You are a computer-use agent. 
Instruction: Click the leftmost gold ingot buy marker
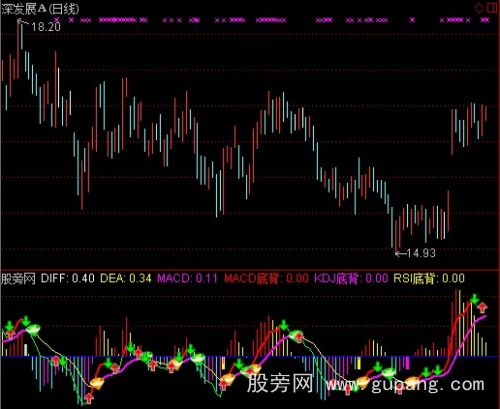coord(97,383)
